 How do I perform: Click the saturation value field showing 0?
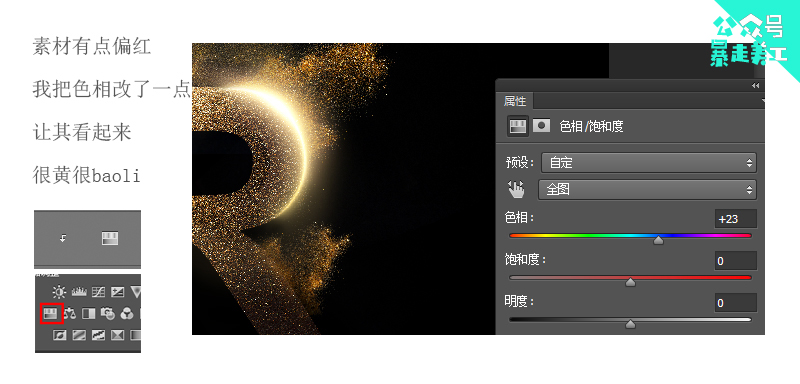(x=735, y=261)
